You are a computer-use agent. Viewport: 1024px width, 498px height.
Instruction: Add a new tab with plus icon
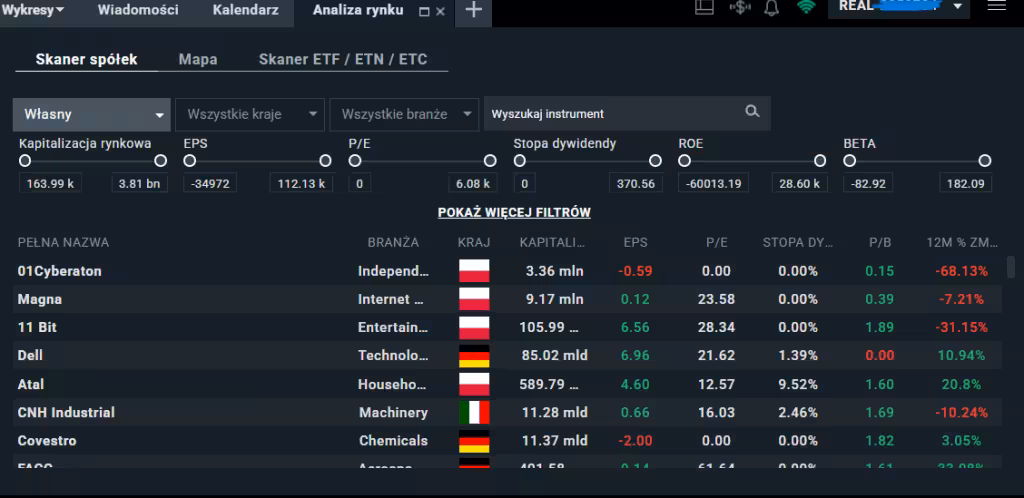click(473, 10)
